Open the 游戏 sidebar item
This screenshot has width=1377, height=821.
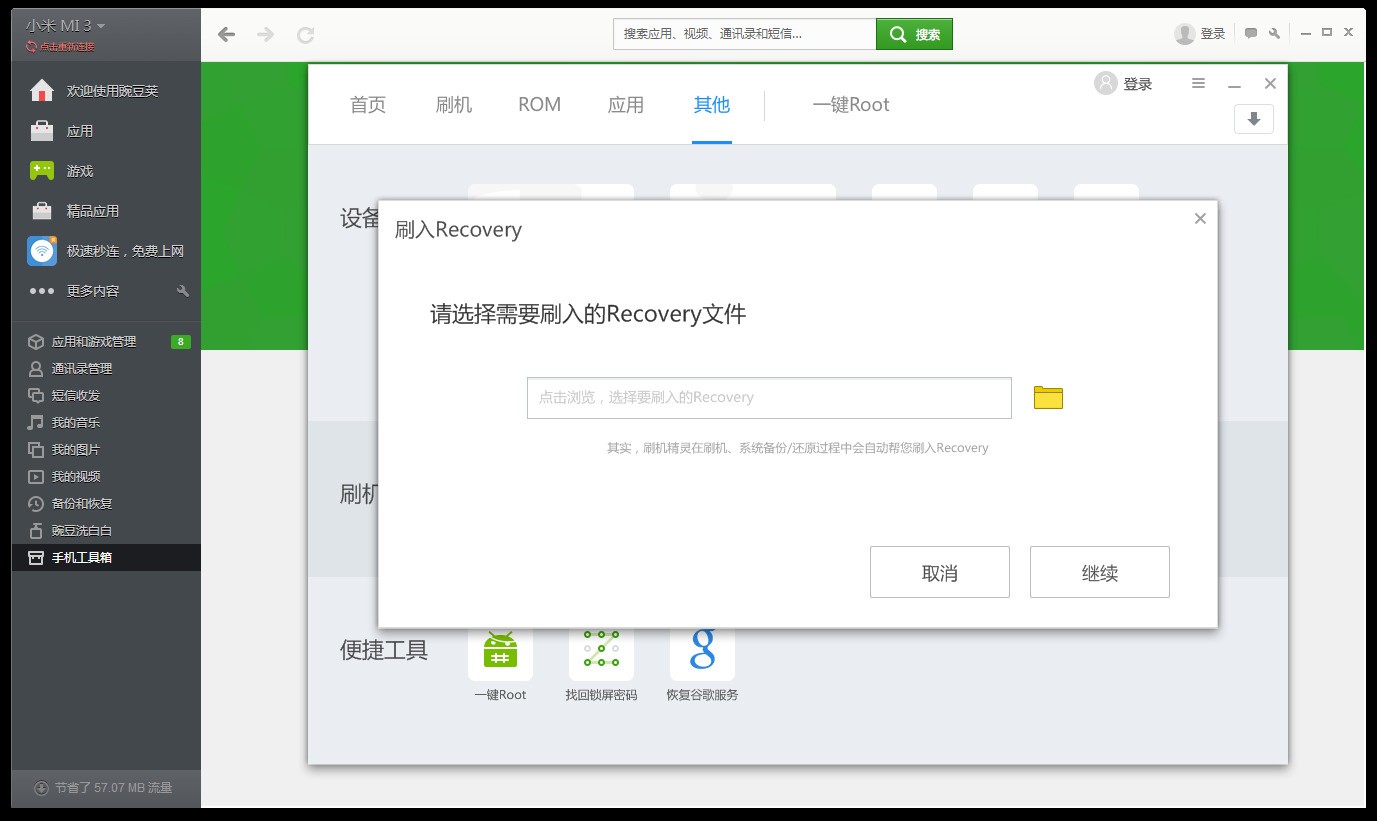[x=106, y=171]
